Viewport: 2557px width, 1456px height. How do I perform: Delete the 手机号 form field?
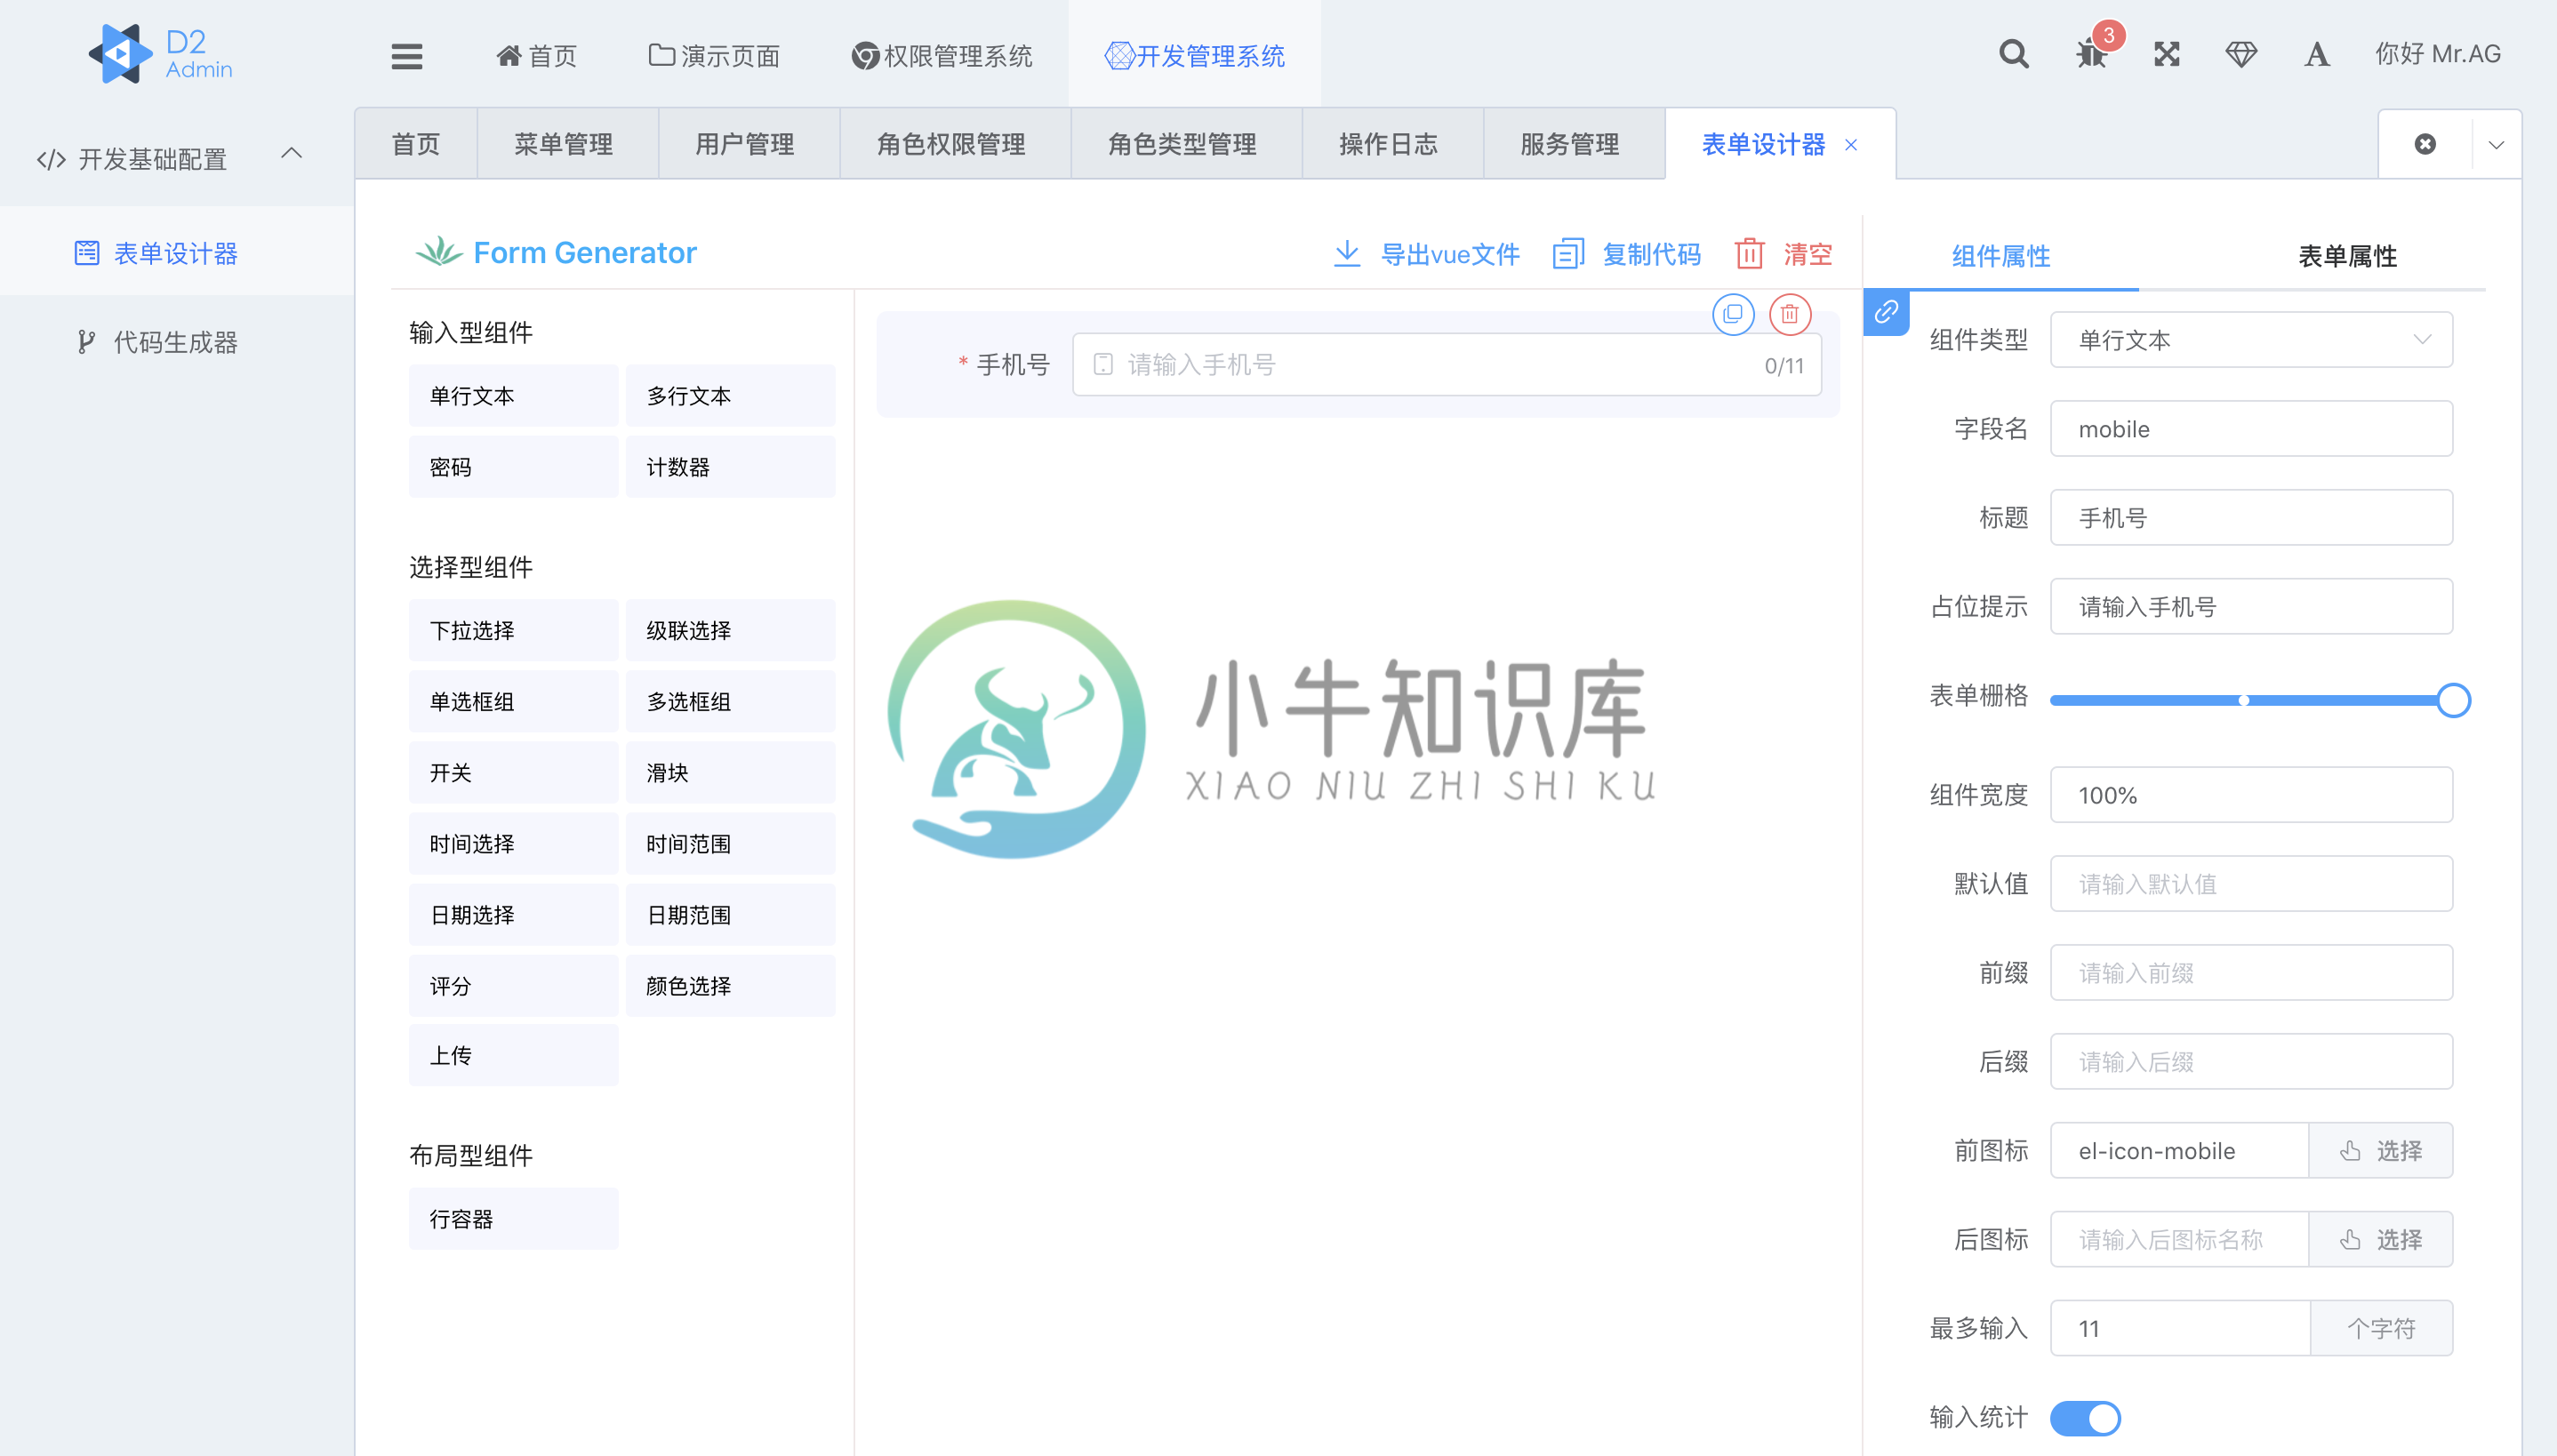click(1790, 314)
